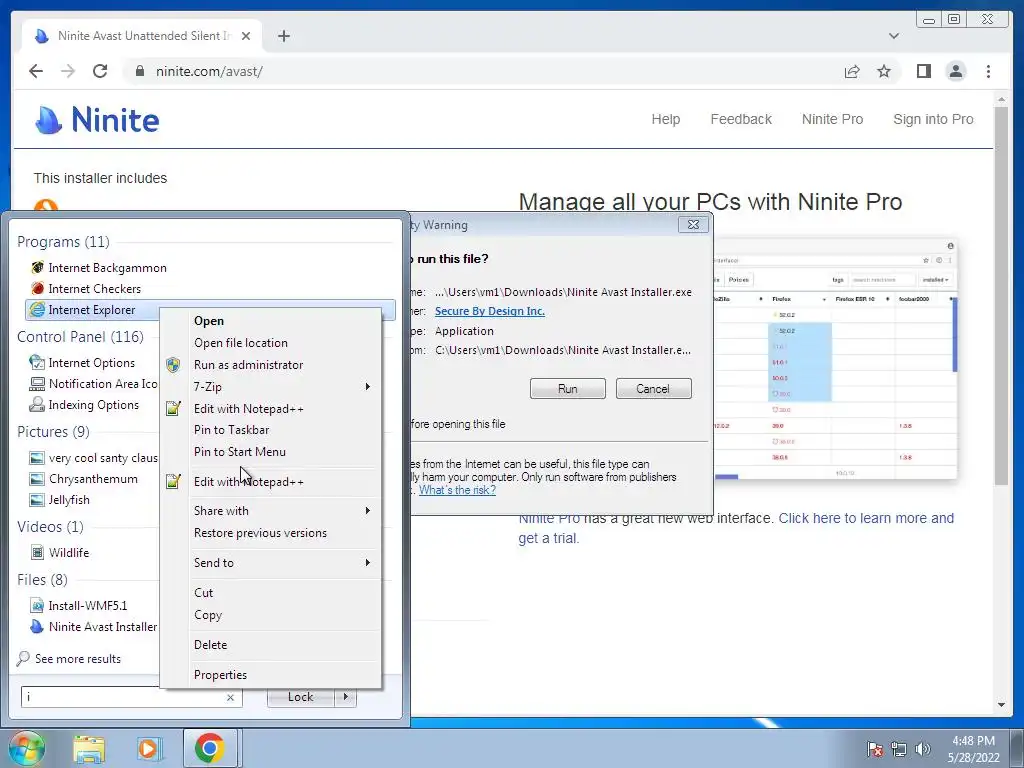Image resolution: width=1024 pixels, height=768 pixels.
Task: Choose Open file location
Action: (x=270, y=343)
